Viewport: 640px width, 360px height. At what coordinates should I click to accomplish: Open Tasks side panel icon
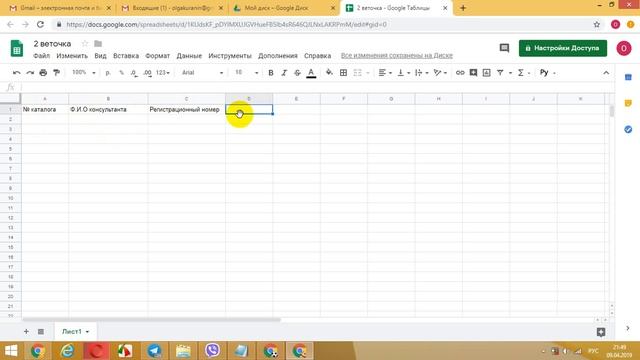[x=628, y=129]
